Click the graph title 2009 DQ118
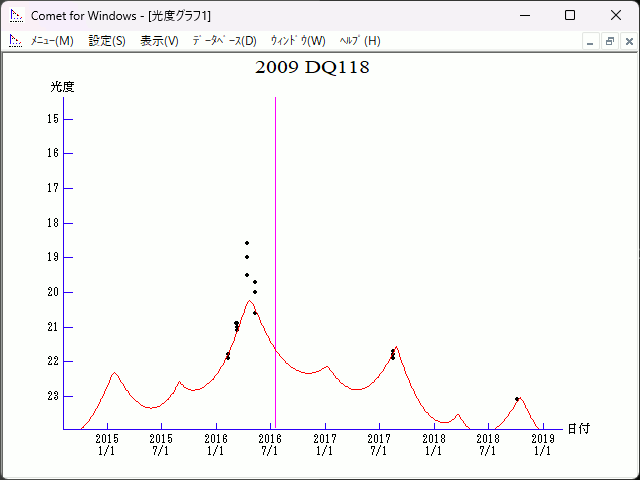This screenshot has height=480, width=640. click(312, 68)
